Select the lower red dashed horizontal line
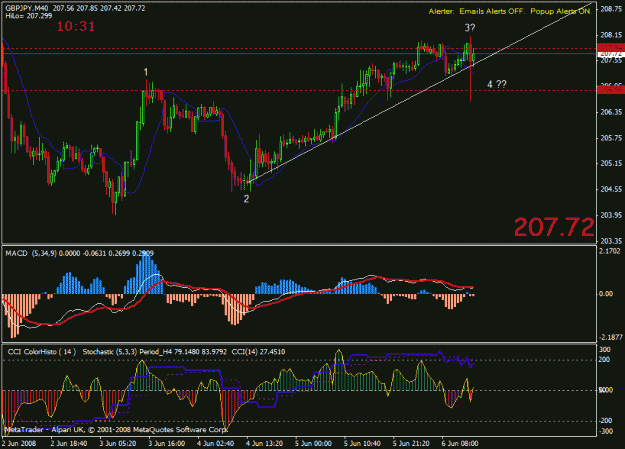This screenshot has height=449, width=625. coord(299,91)
